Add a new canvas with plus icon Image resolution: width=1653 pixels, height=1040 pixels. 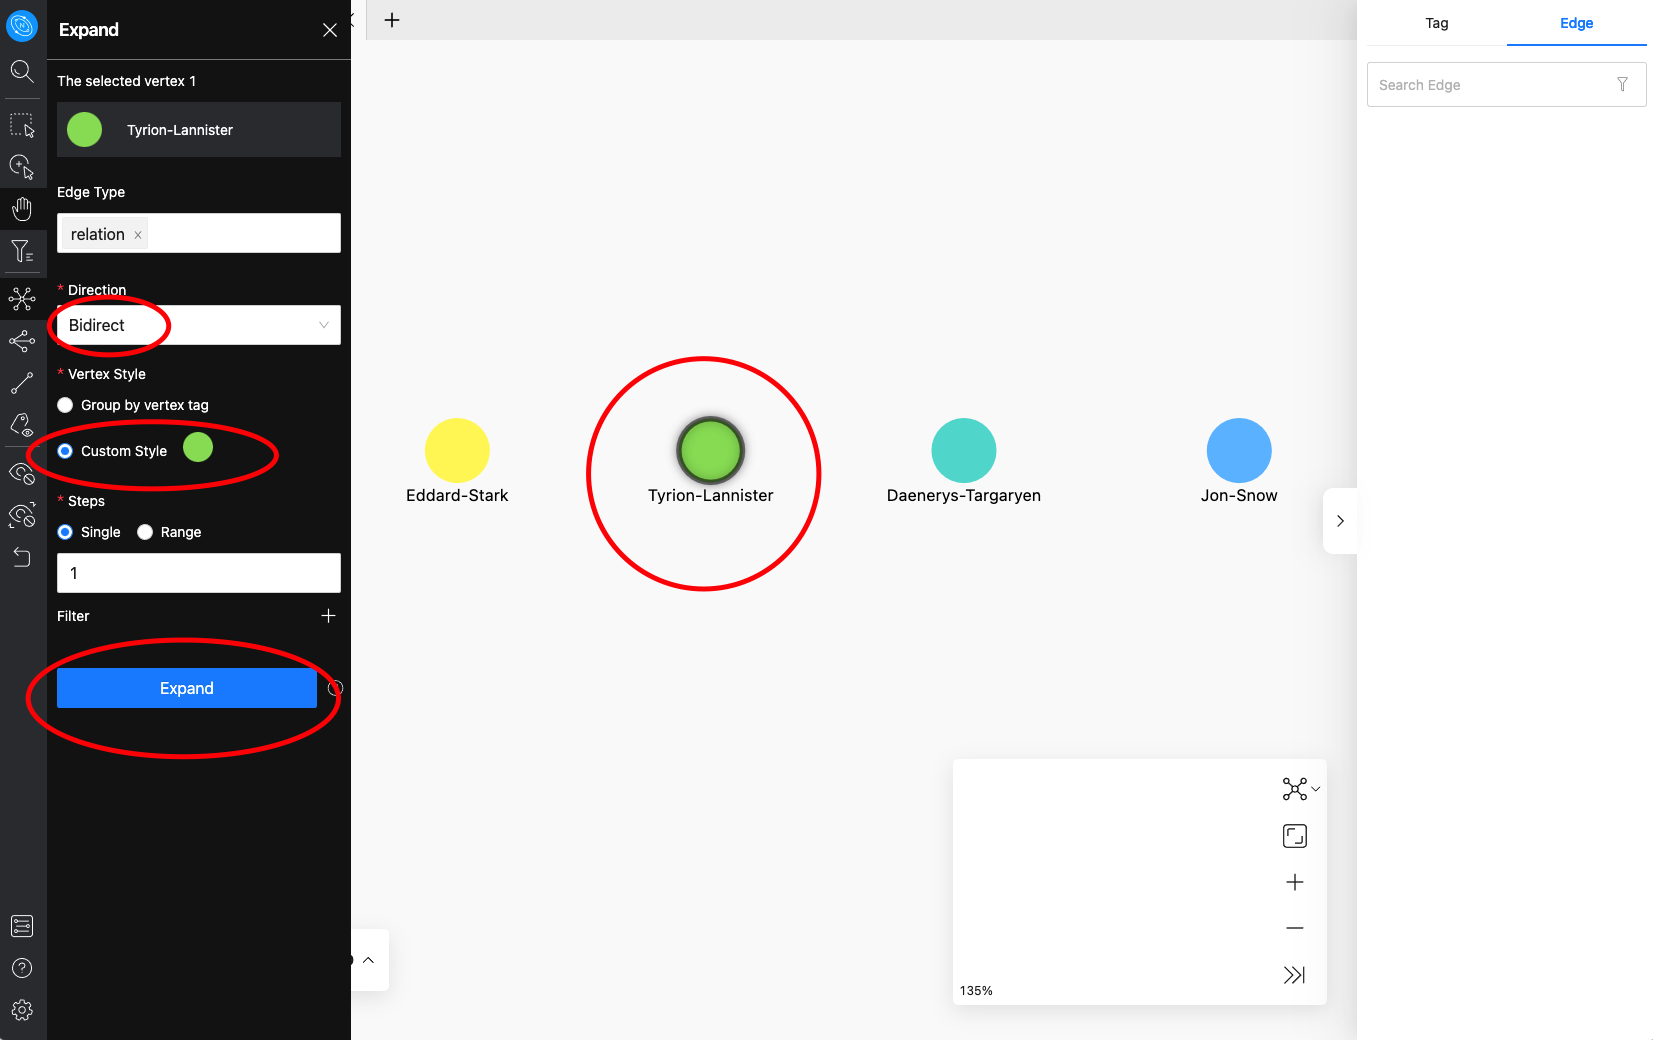392,20
